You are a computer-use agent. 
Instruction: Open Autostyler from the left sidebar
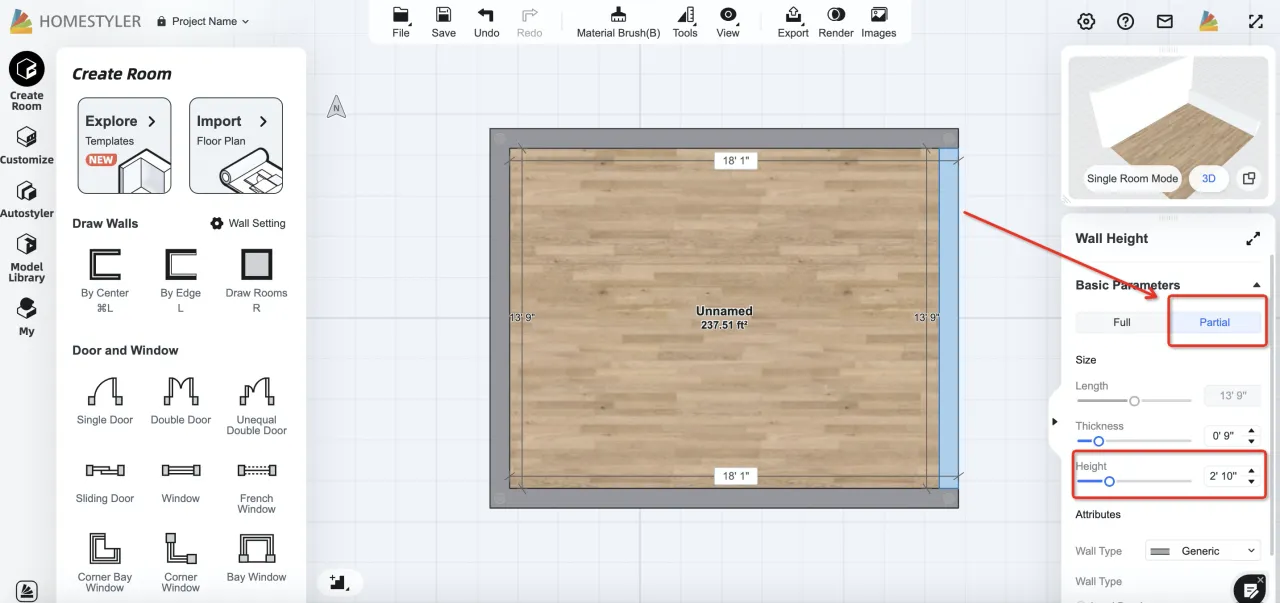[x=27, y=198]
